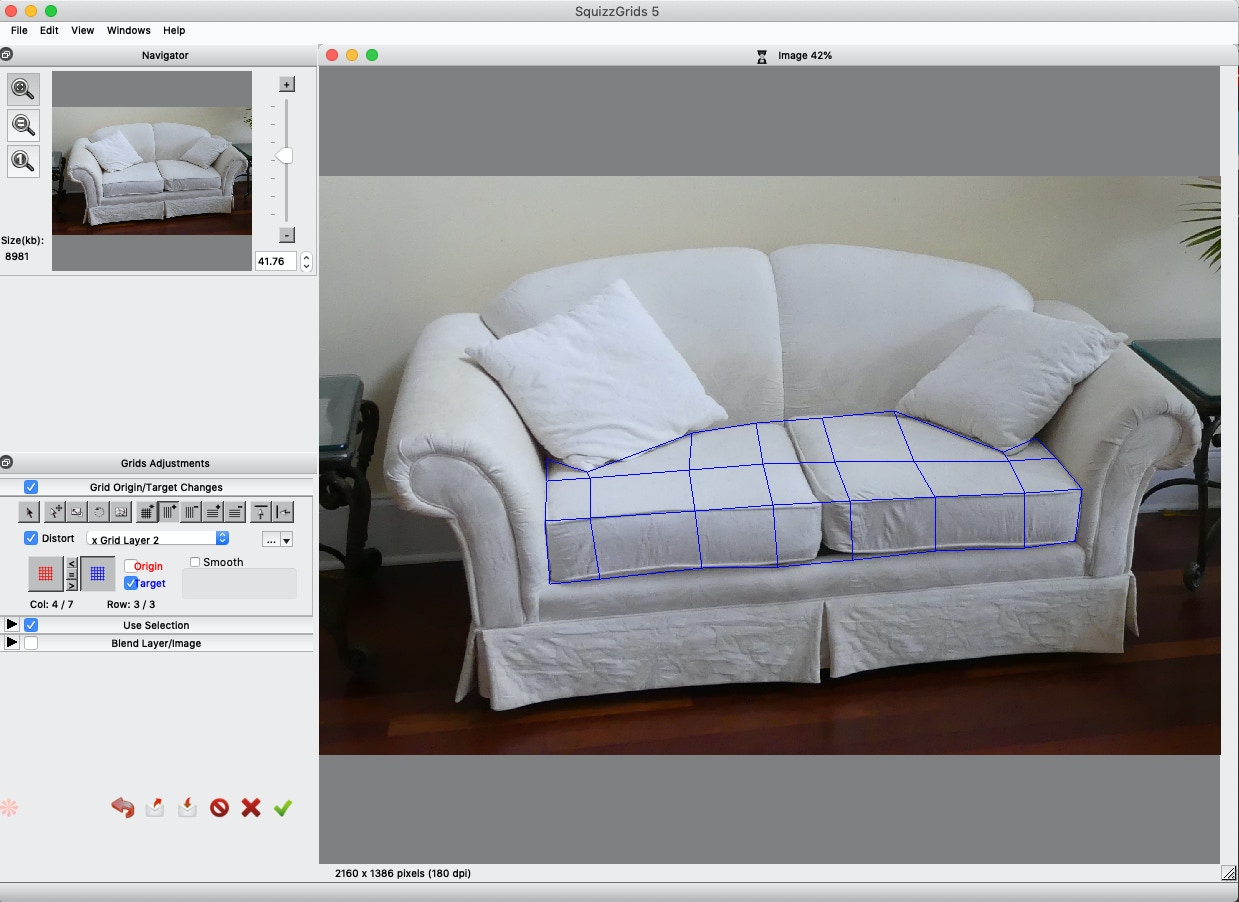This screenshot has width=1239, height=902.
Task: Click the Navigator zoom slider handle
Action: (x=284, y=155)
